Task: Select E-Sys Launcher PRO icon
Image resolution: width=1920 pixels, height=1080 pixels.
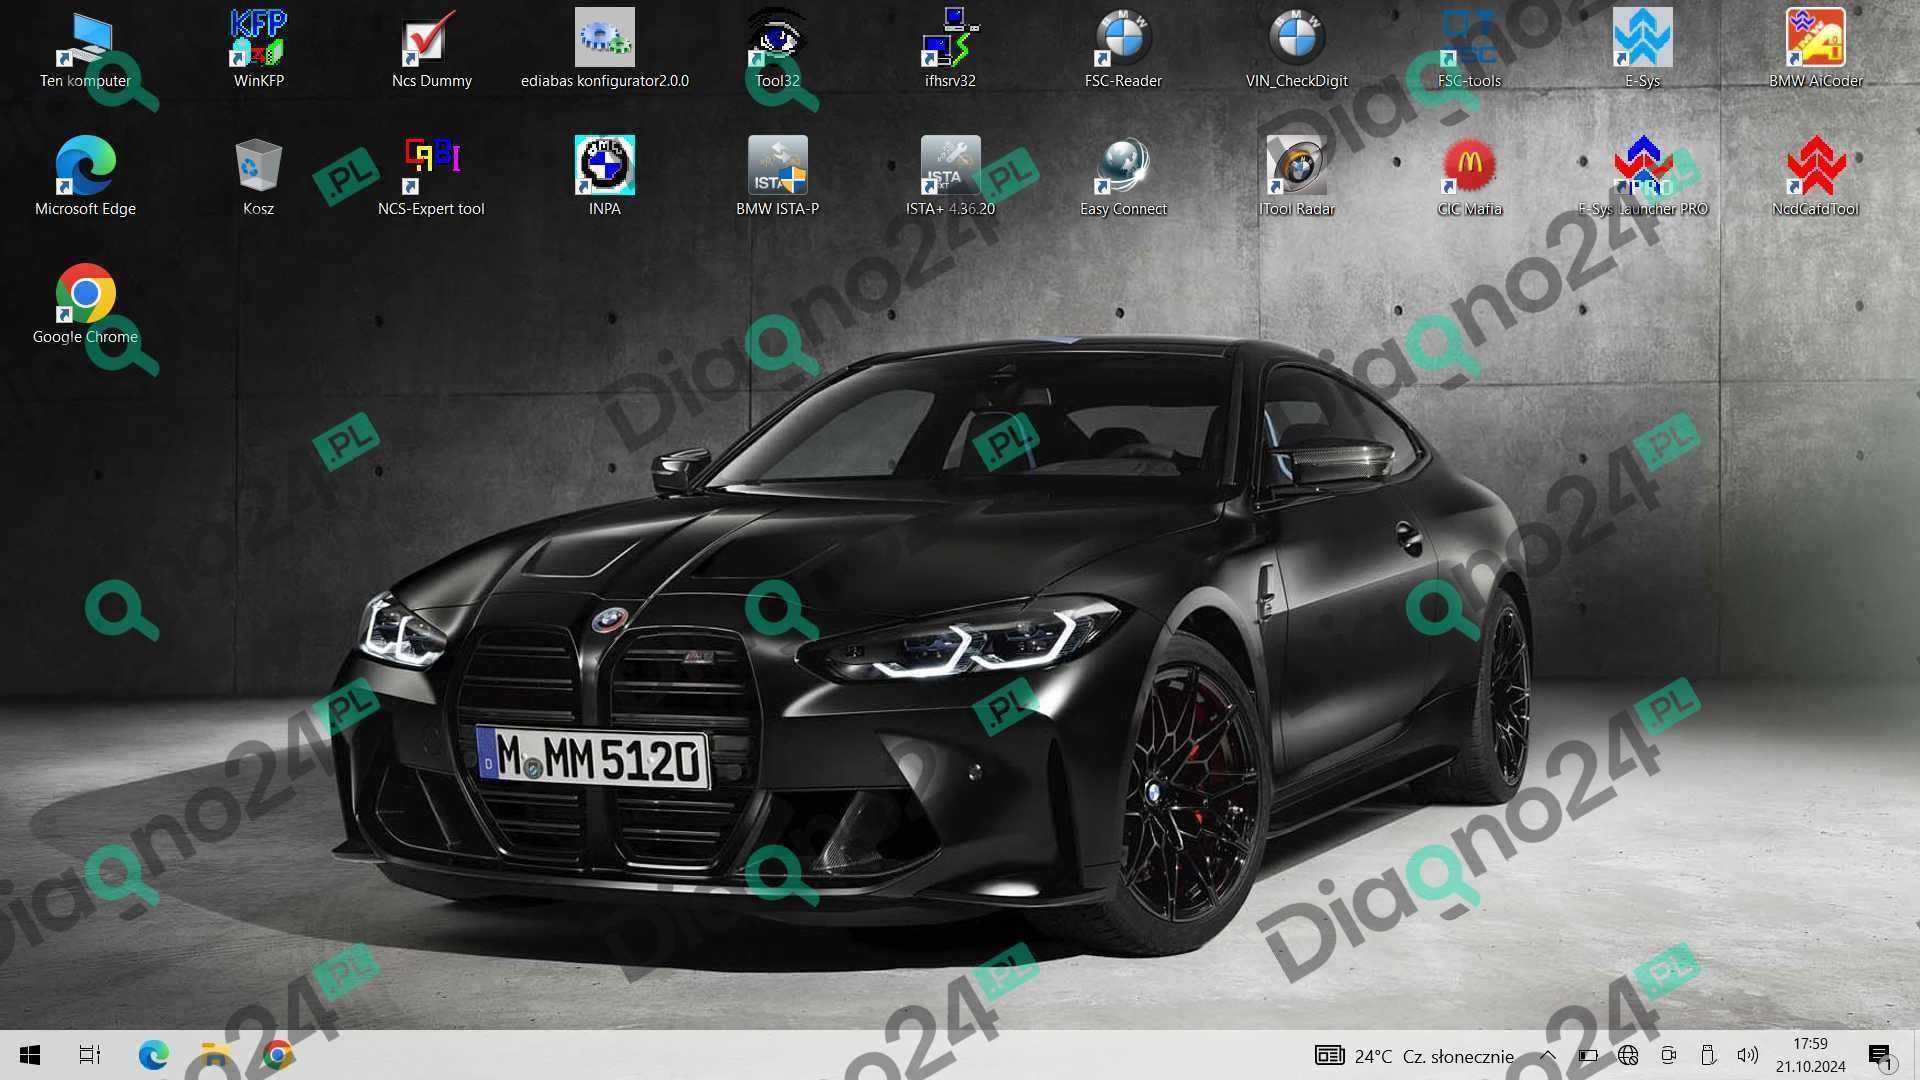Action: pos(1642,177)
